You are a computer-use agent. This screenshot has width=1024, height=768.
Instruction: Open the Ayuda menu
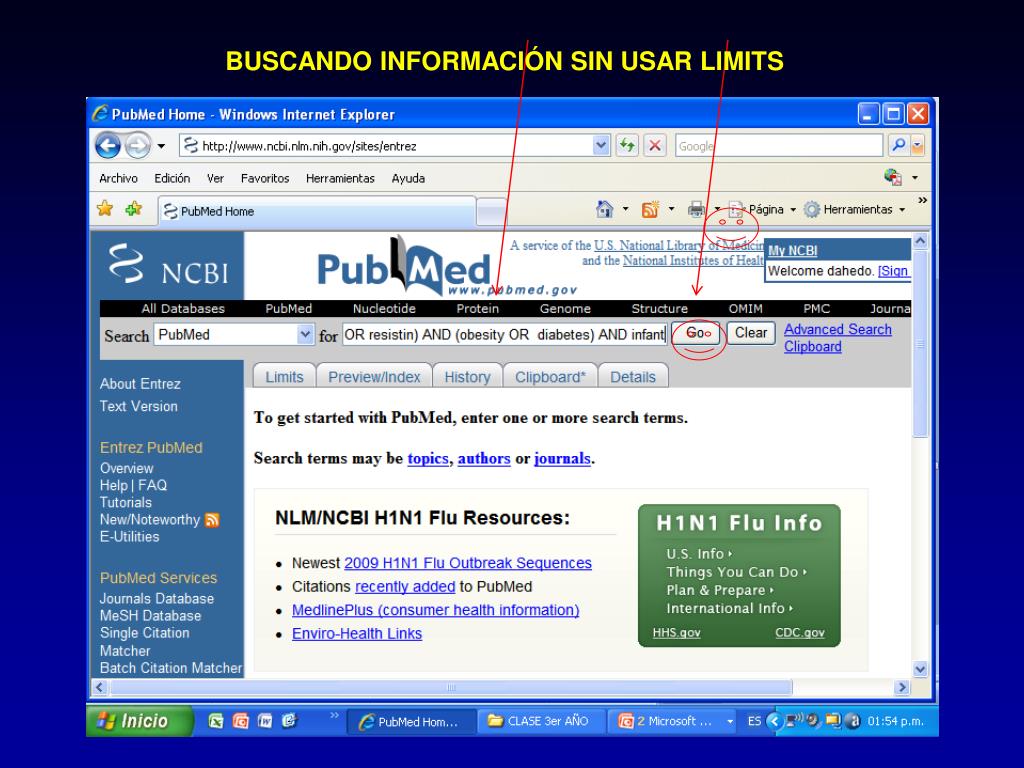pyautogui.click(x=408, y=178)
